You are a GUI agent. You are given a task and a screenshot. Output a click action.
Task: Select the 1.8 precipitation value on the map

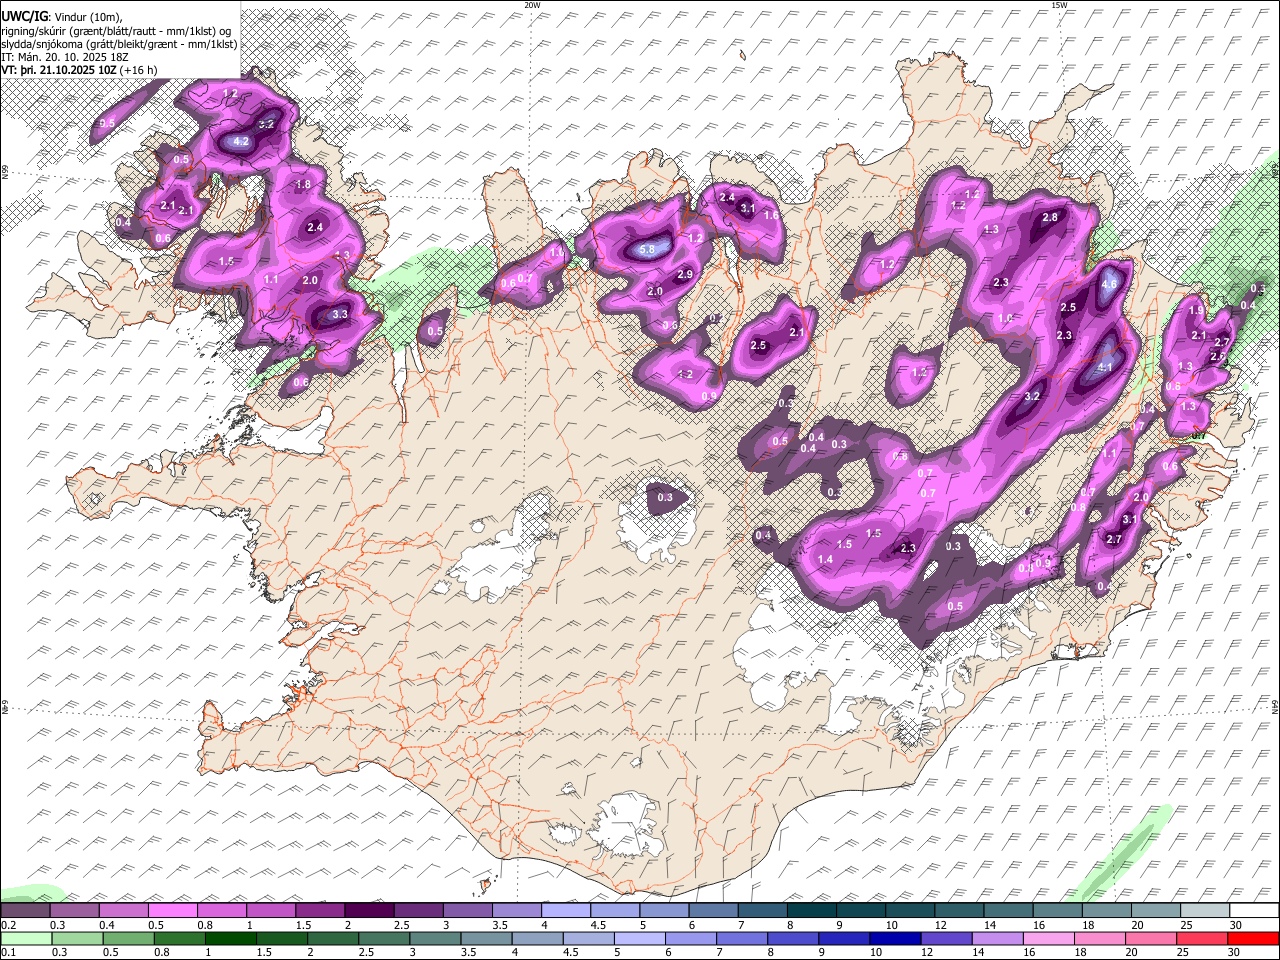[x=304, y=185]
